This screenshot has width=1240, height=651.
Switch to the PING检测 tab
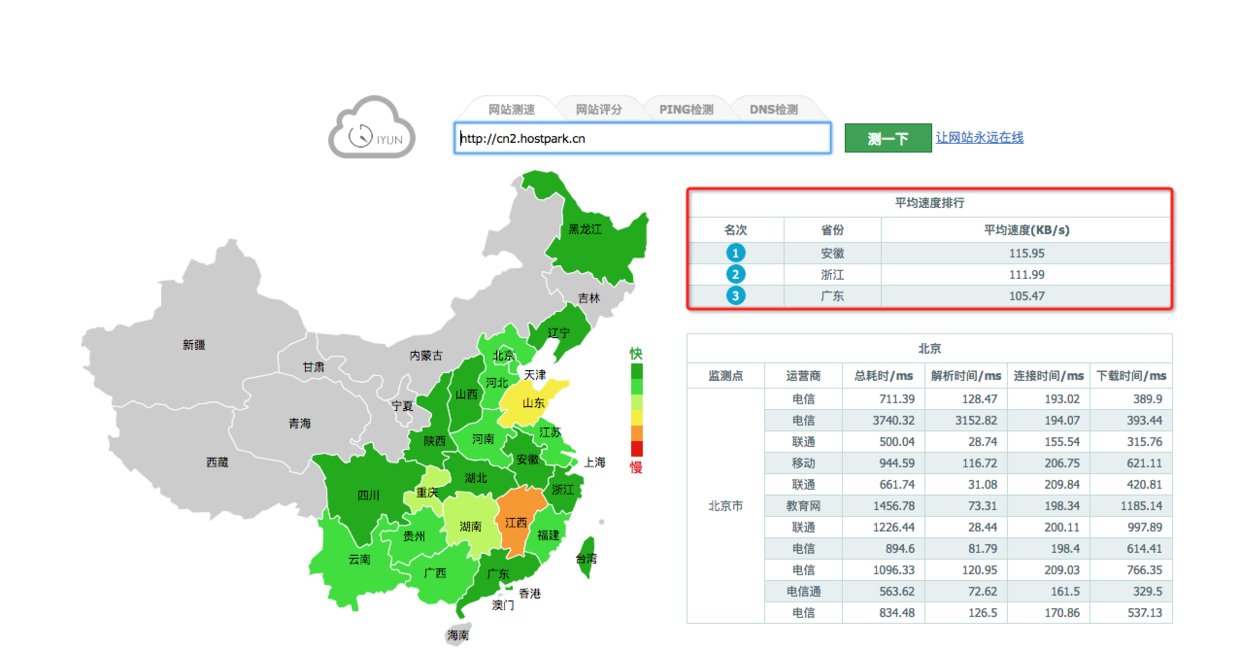pyautogui.click(x=686, y=109)
